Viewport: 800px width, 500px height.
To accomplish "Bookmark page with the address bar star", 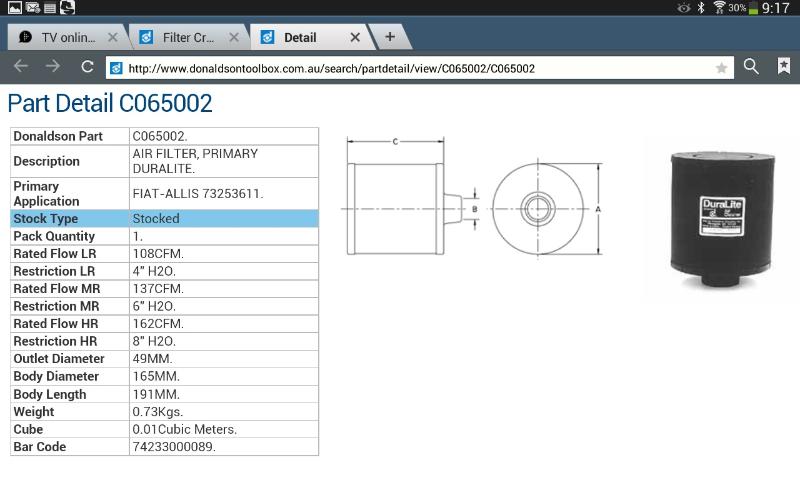I will coord(721,68).
